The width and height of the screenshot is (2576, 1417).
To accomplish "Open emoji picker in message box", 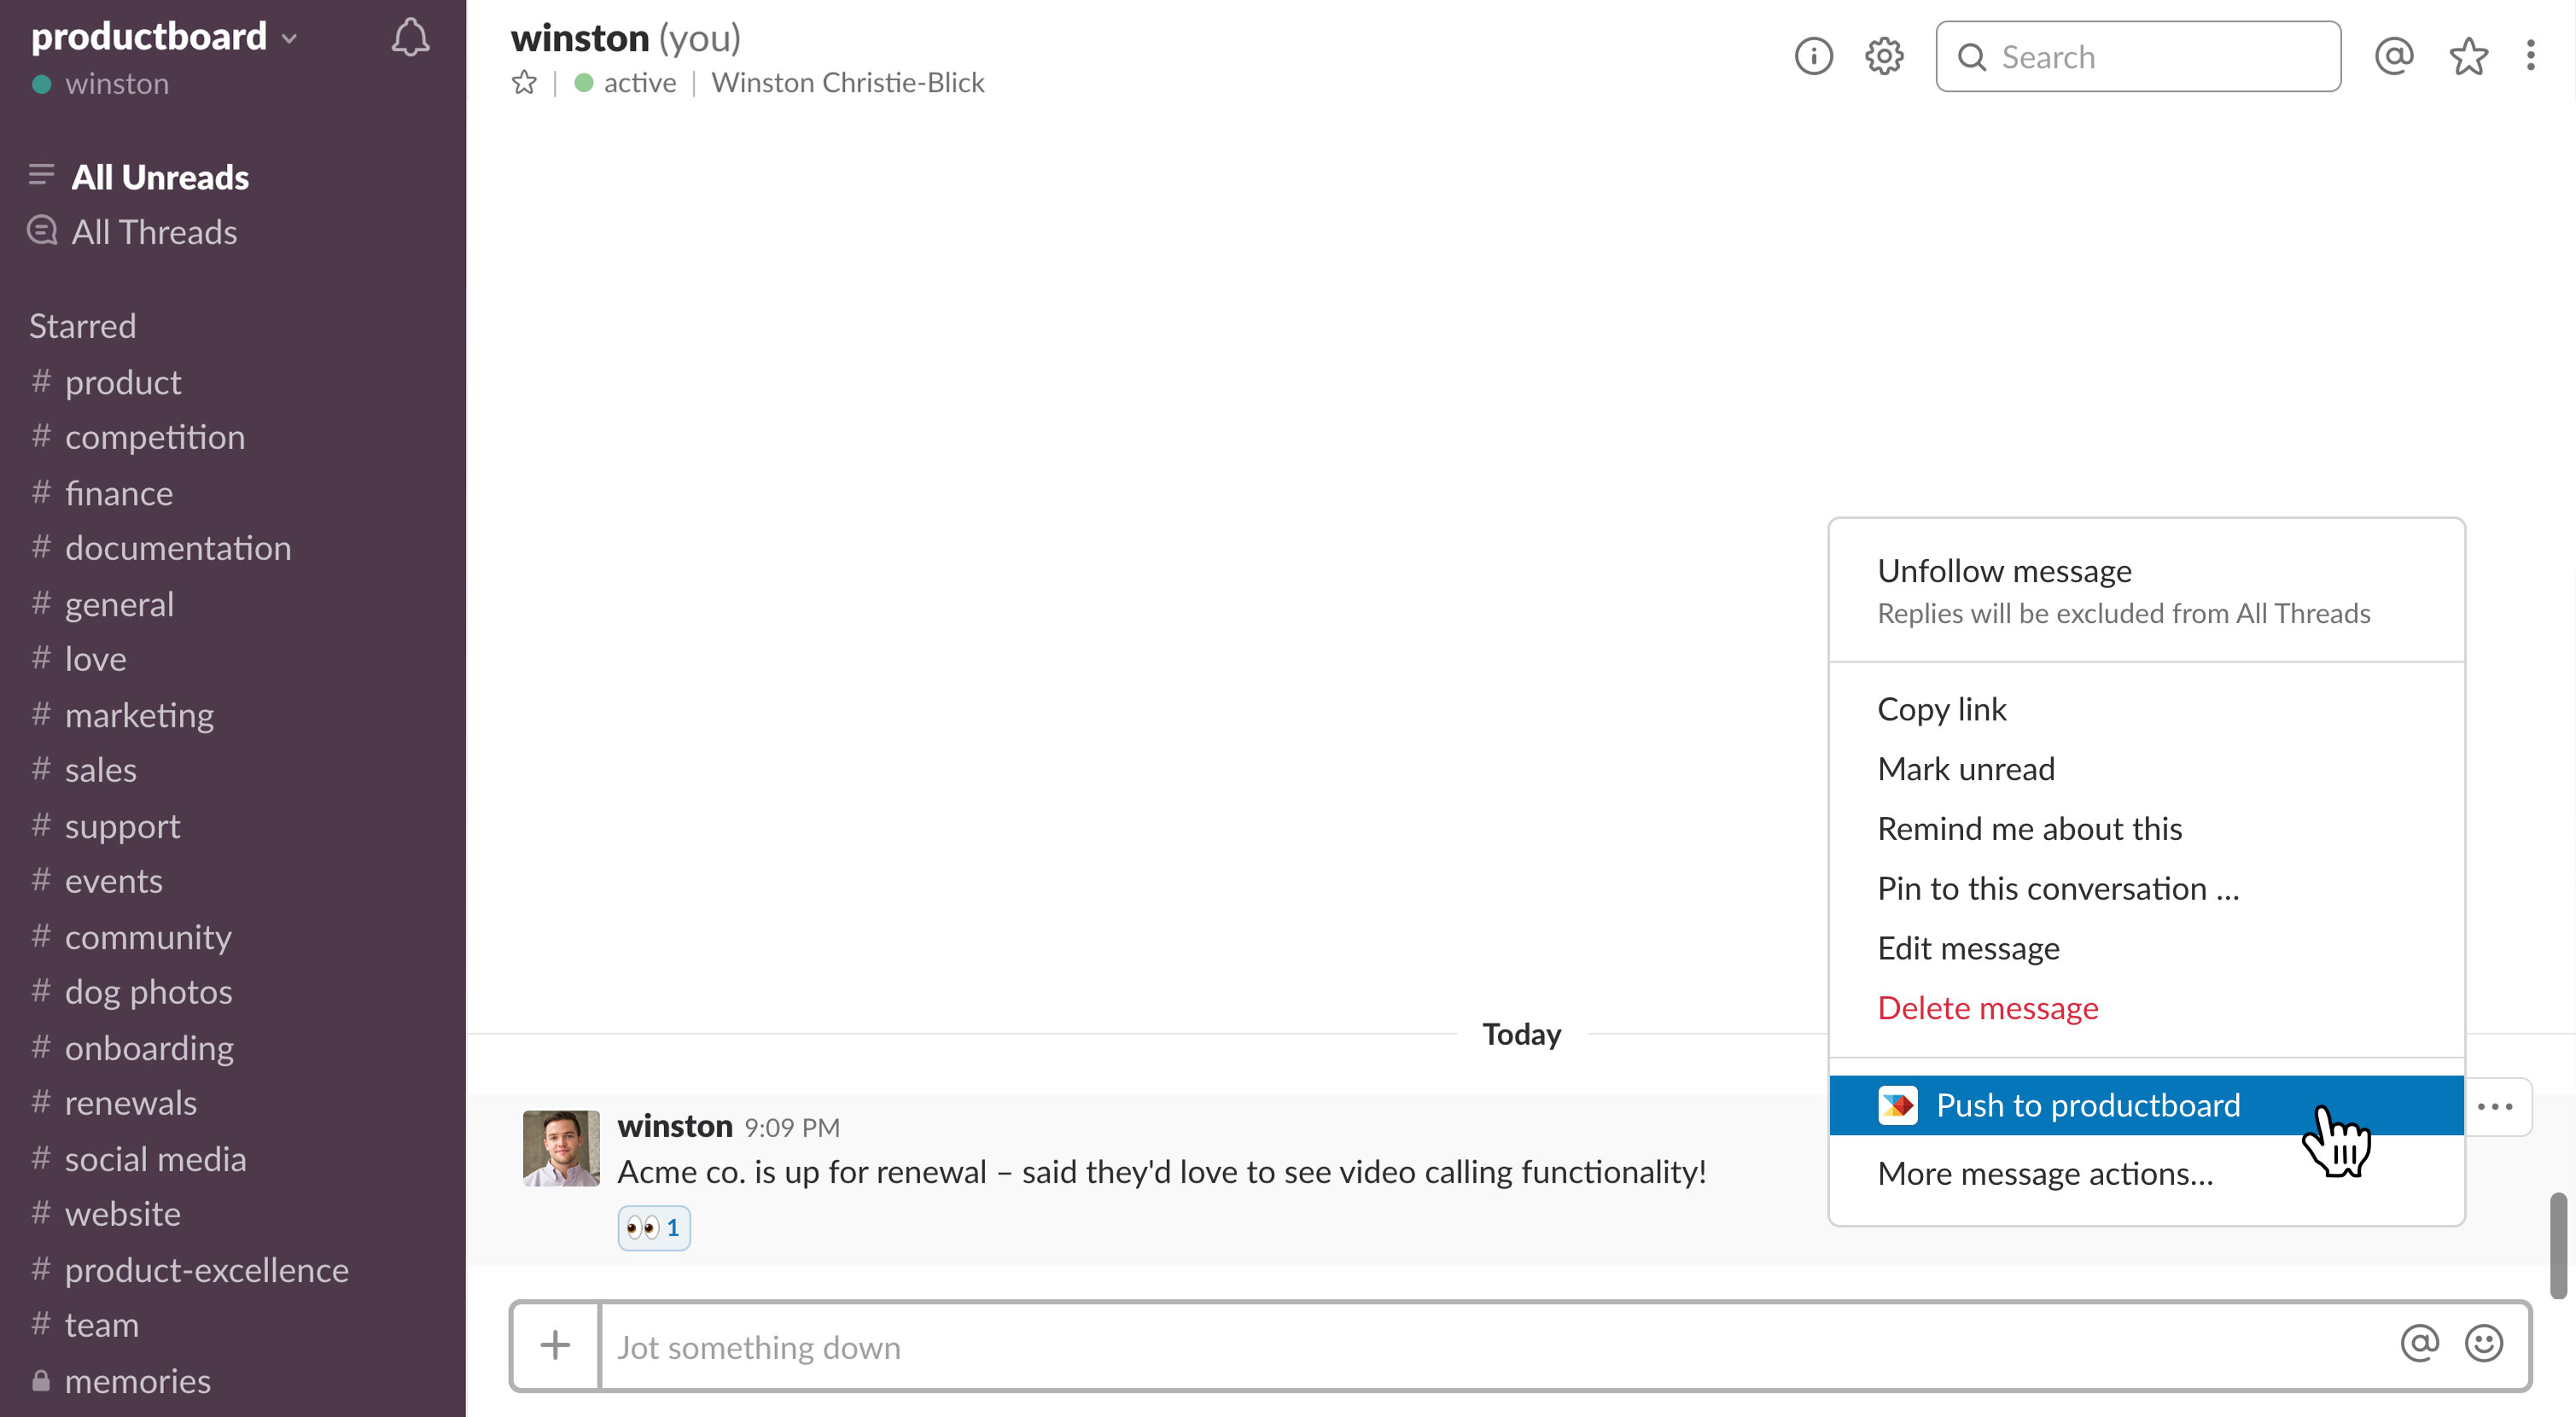I will click(x=2484, y=1344).
